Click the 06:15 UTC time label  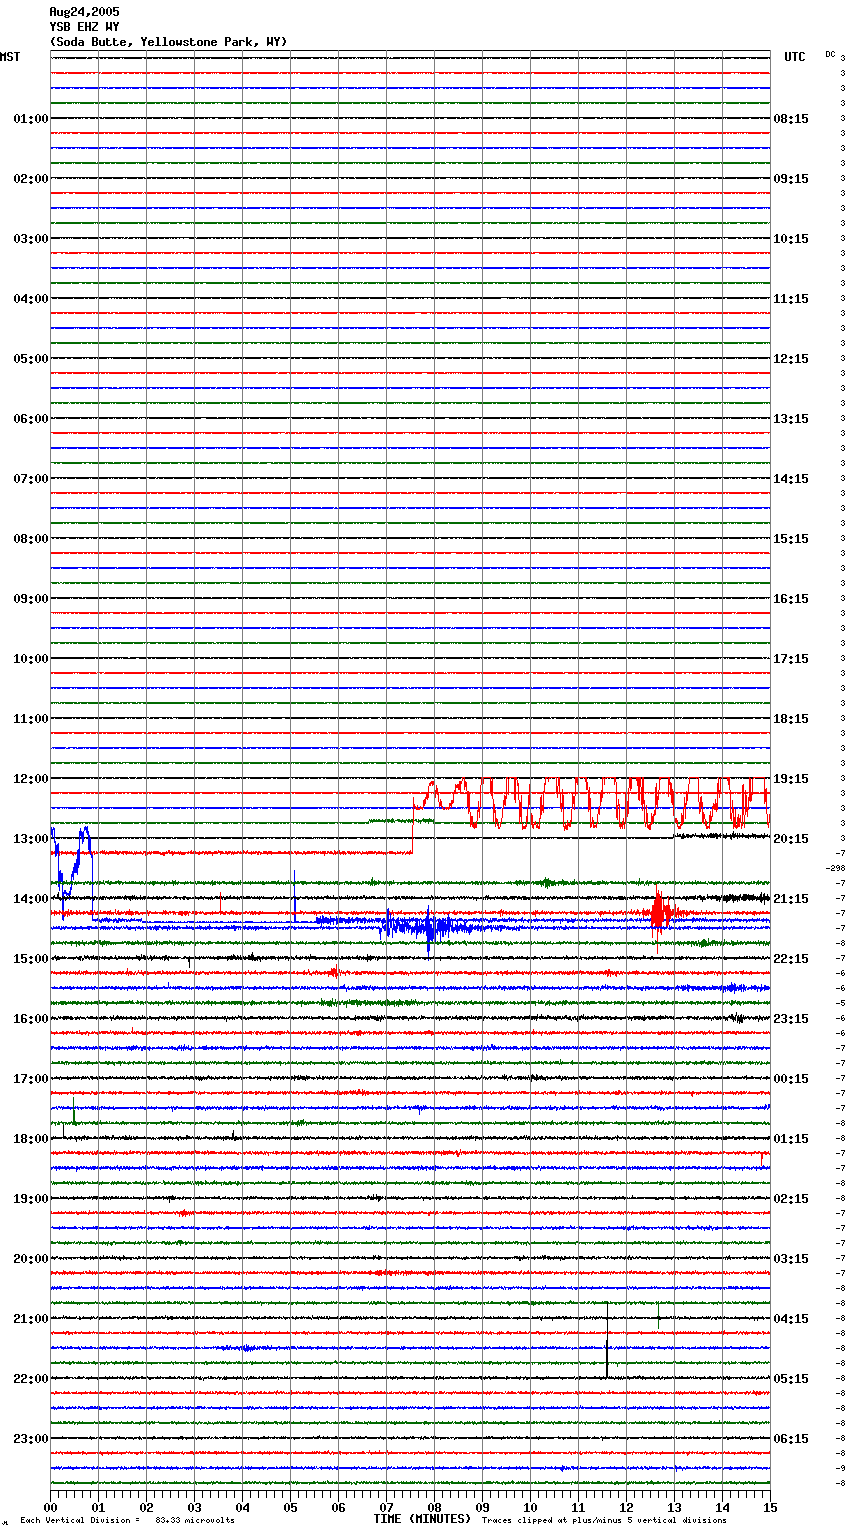coord(791,1439)
